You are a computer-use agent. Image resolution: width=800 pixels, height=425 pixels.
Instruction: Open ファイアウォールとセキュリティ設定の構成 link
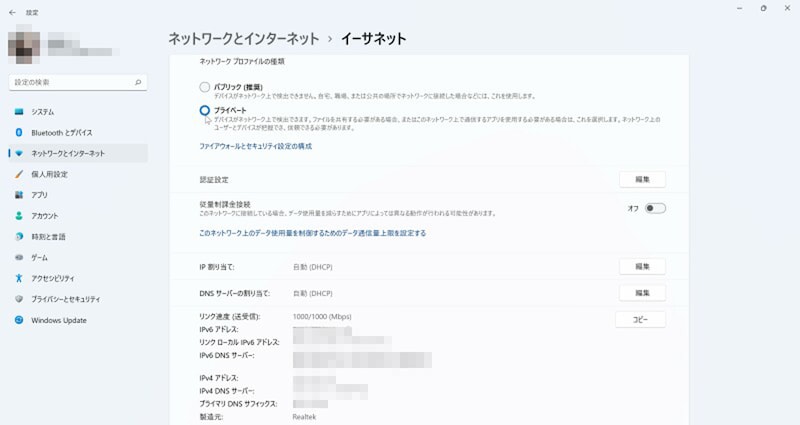pos(256,146)
